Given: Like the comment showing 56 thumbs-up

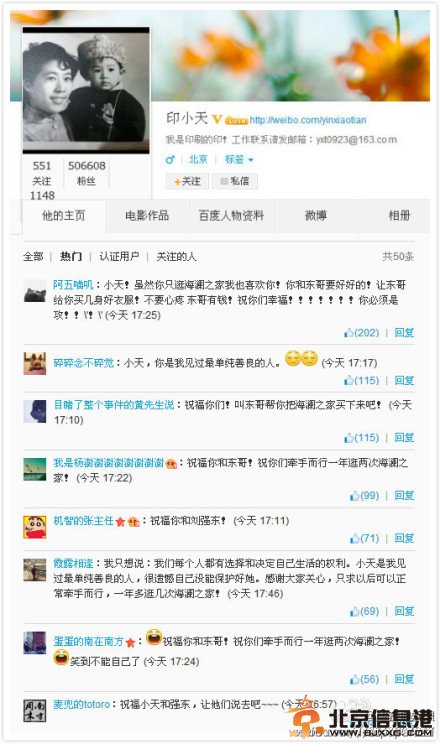Looking at the screenshot, I should (354, 679).
